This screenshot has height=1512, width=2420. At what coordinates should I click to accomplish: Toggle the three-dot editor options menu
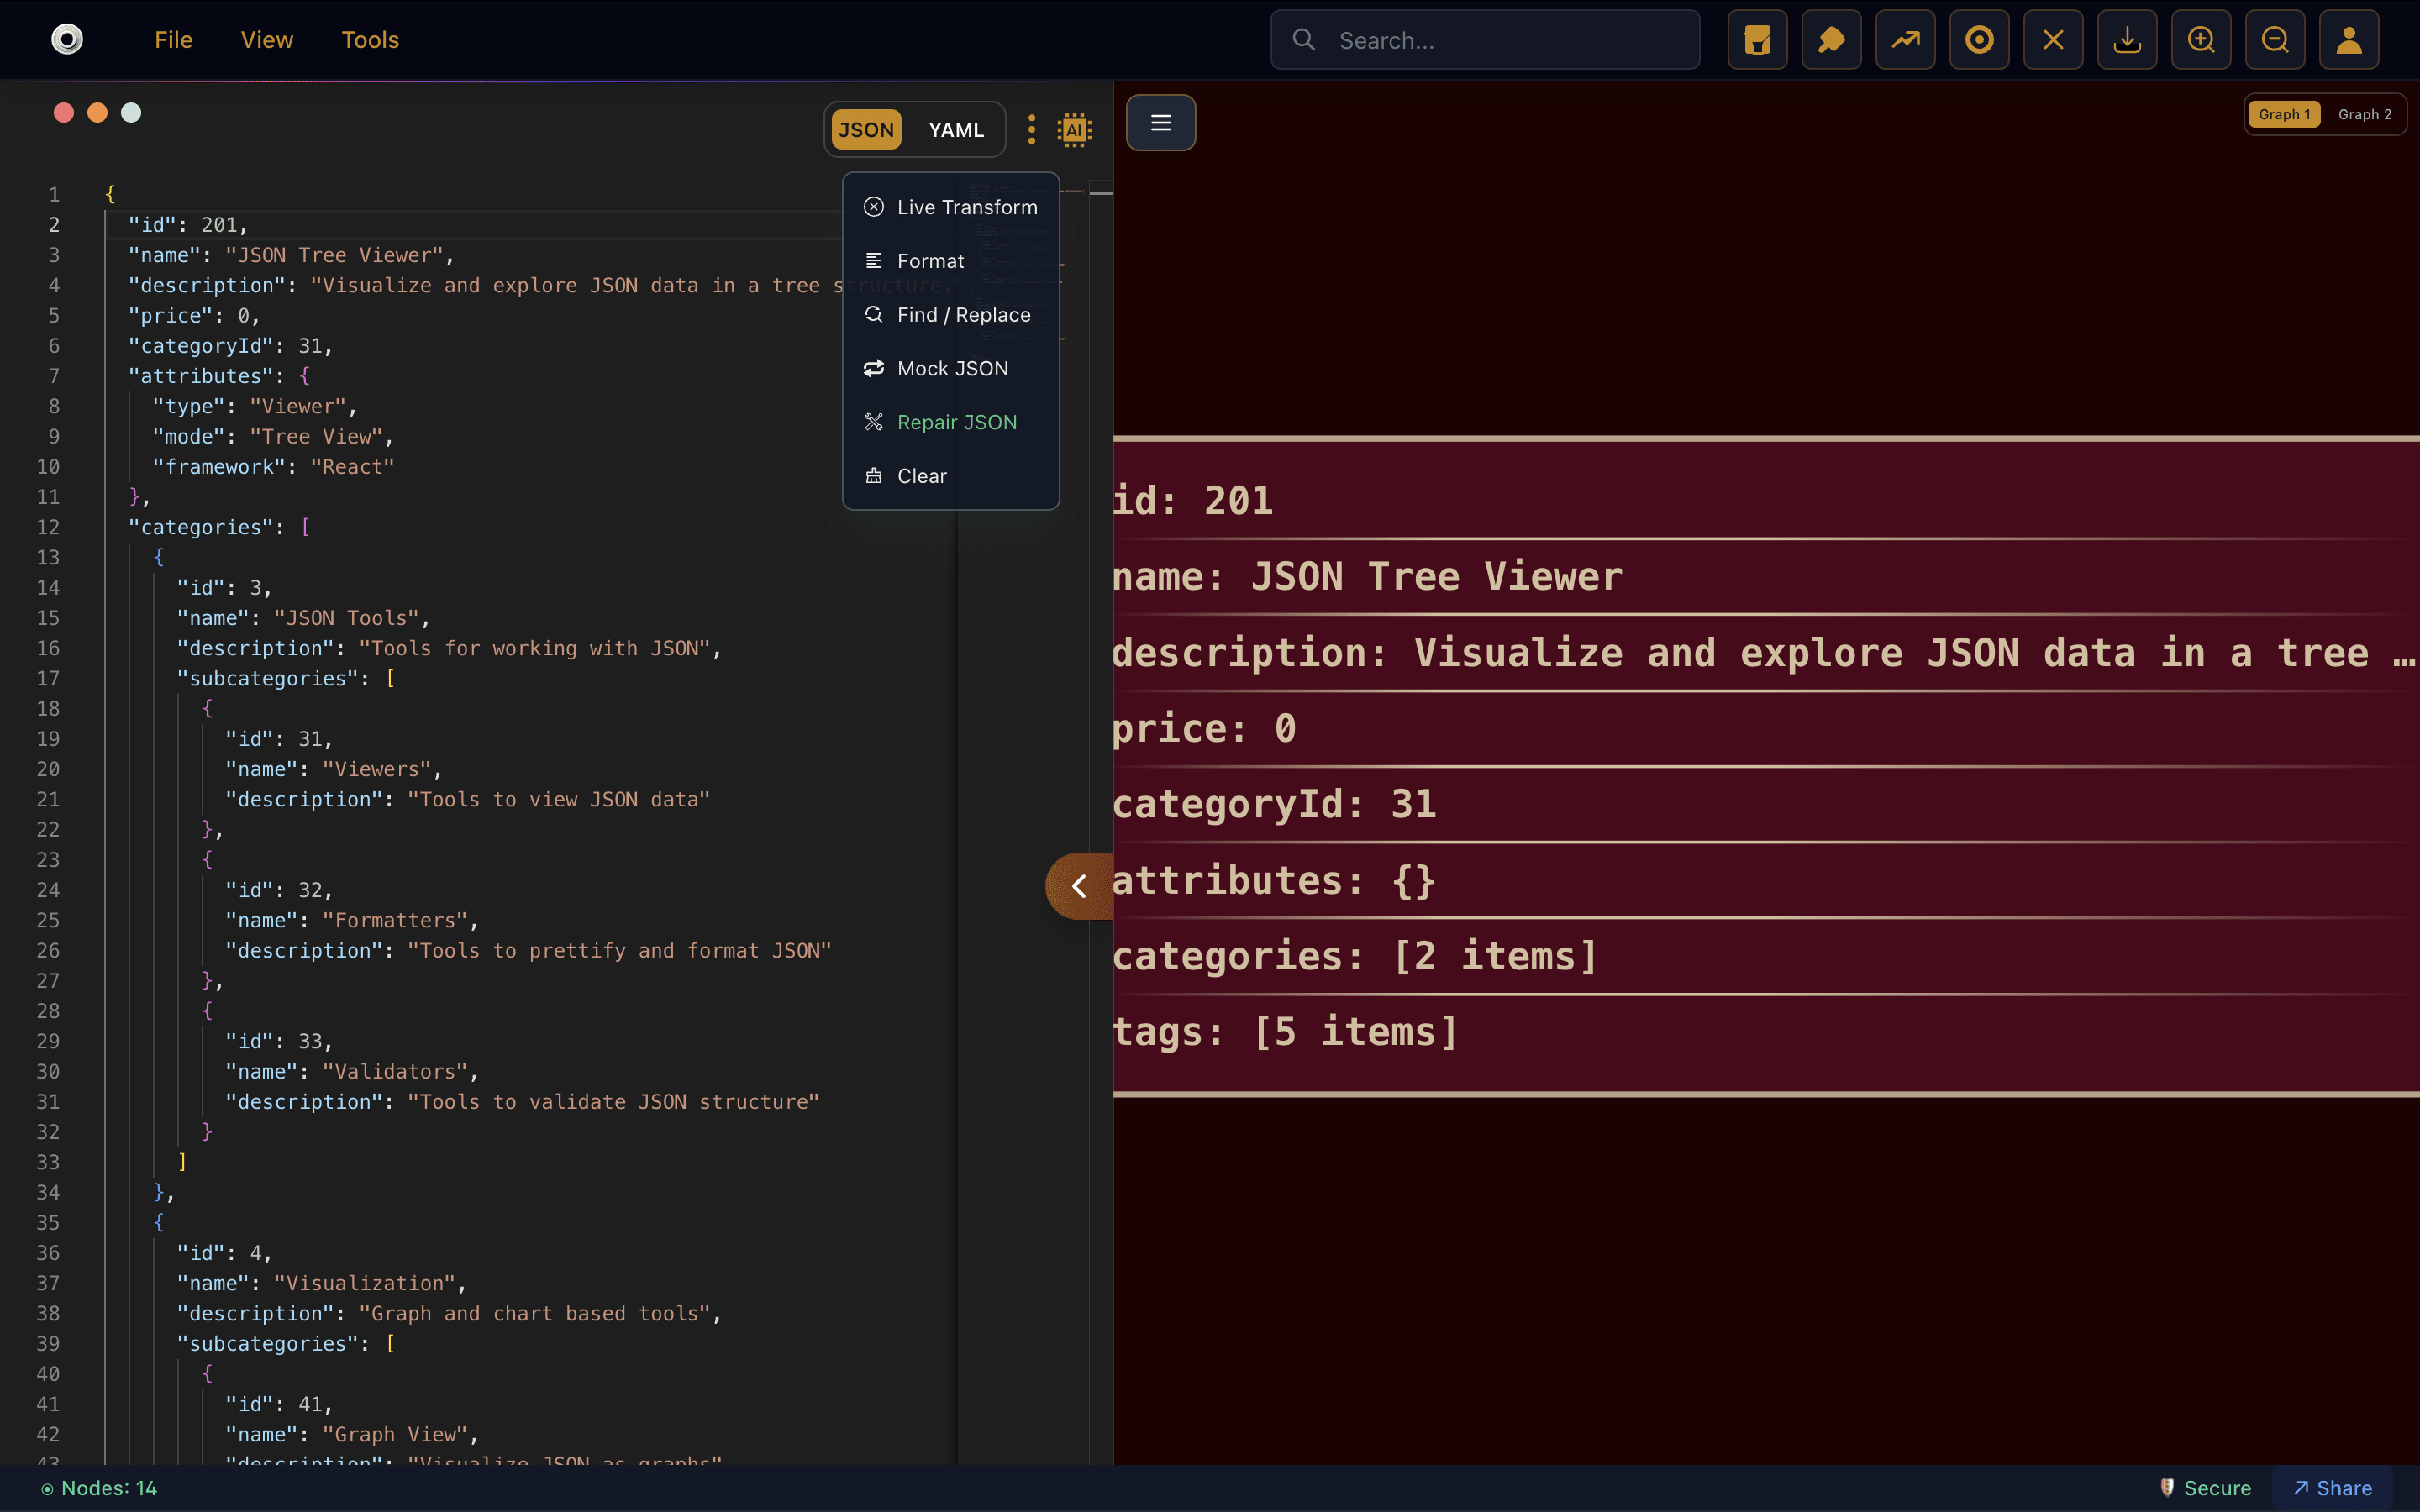click(x=1031, y=130)
